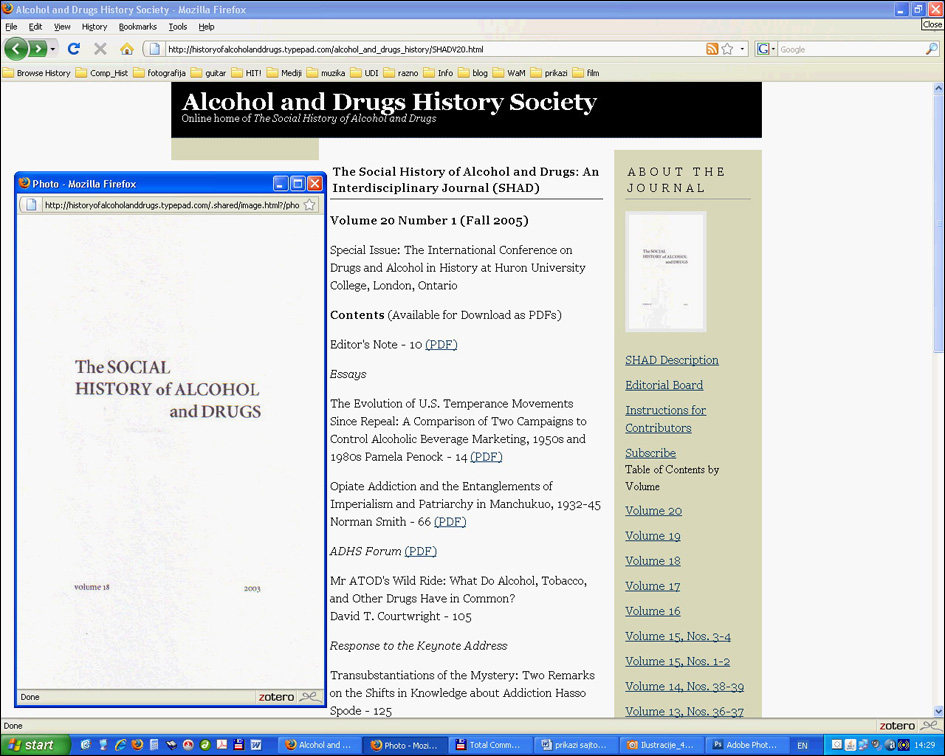Go back with the green Back arrow

15,48
